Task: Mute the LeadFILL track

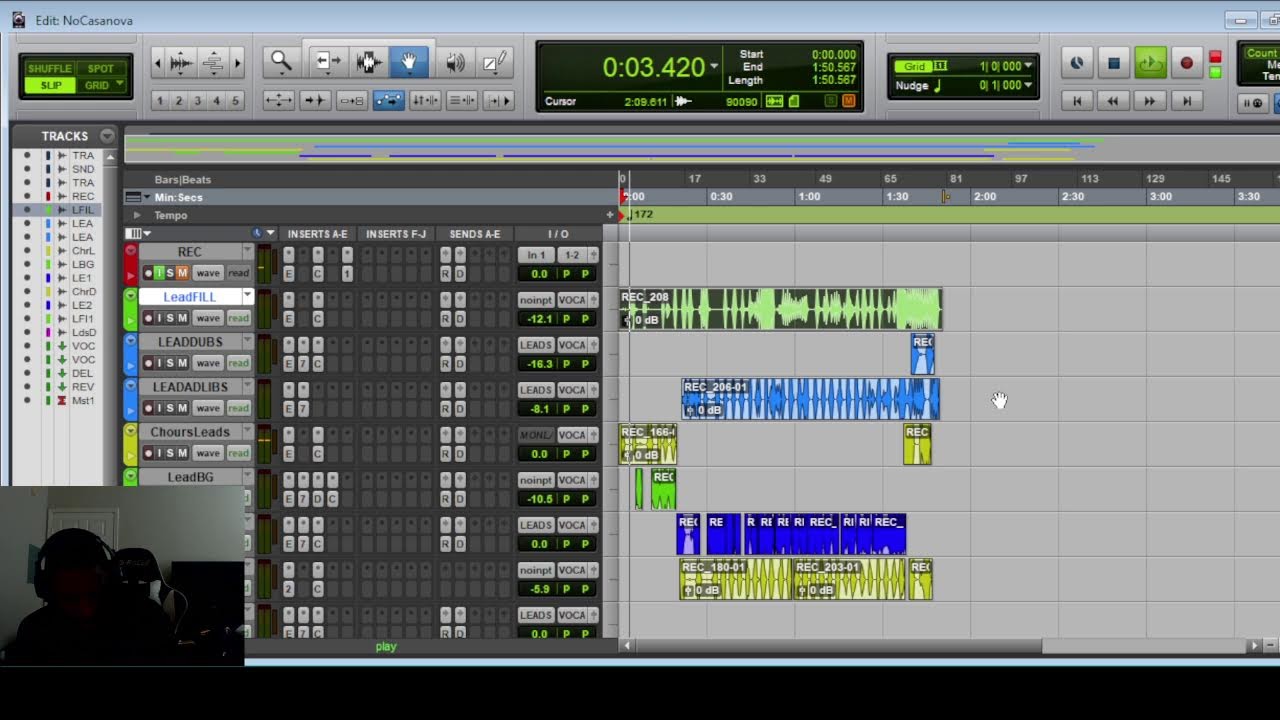Action: click(182, 318)
